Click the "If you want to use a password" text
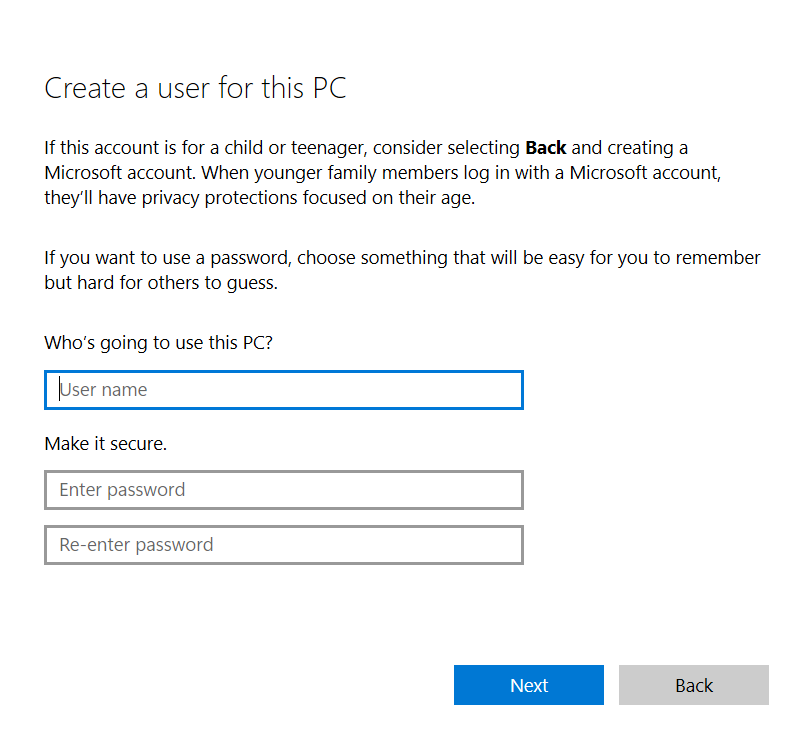This screenshot has height=733, width=811. click(x=167, y=258)
